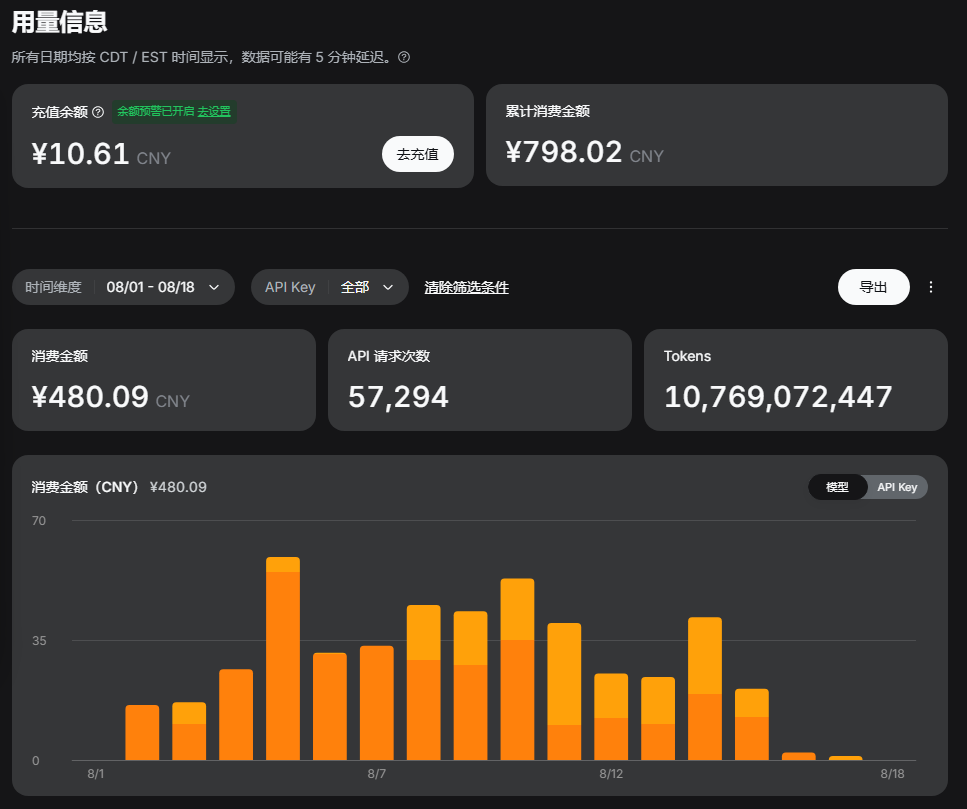Select the 10,769,072,447 Tokens value
This screenshot has height=809, width=967.
coord(778,397)
